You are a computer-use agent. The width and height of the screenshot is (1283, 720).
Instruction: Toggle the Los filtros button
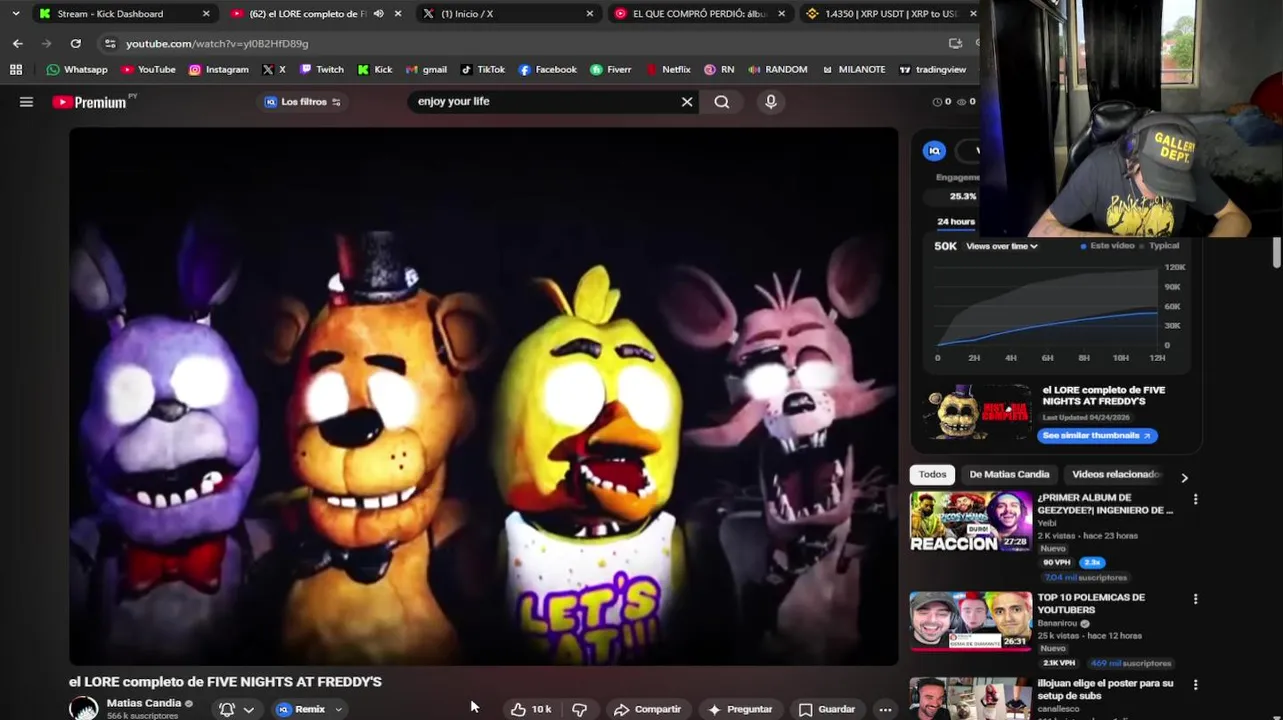(303, 102)
